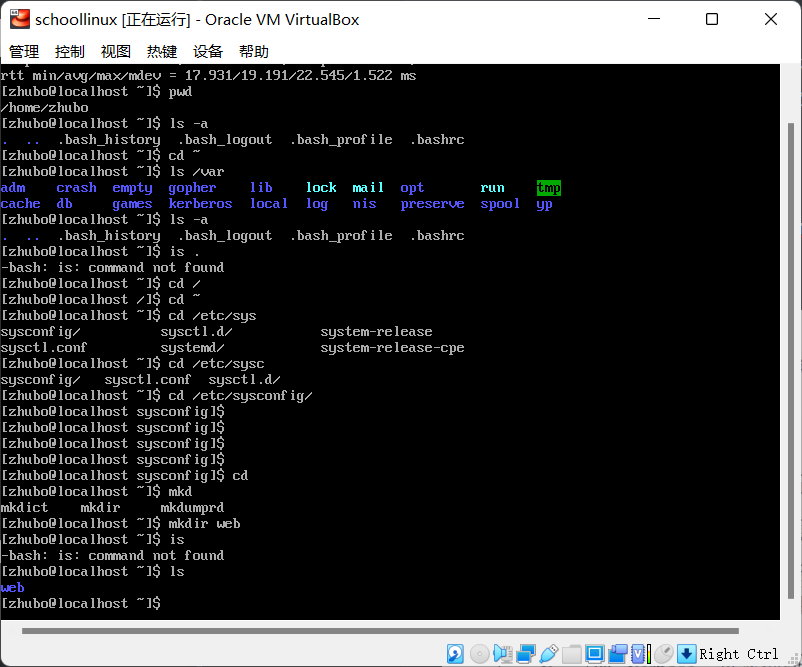Open the hard disk activity indicator
The height and width of the screenshot is (667, 802).
coord(455,653)
